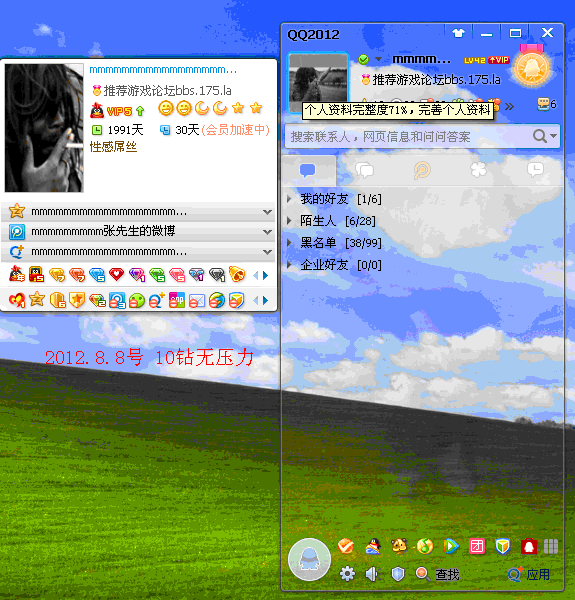Expand the 张先生的微博 section row
Image resolution: width=575 pixels, height=600 pixels.
(x=138, y=232)
